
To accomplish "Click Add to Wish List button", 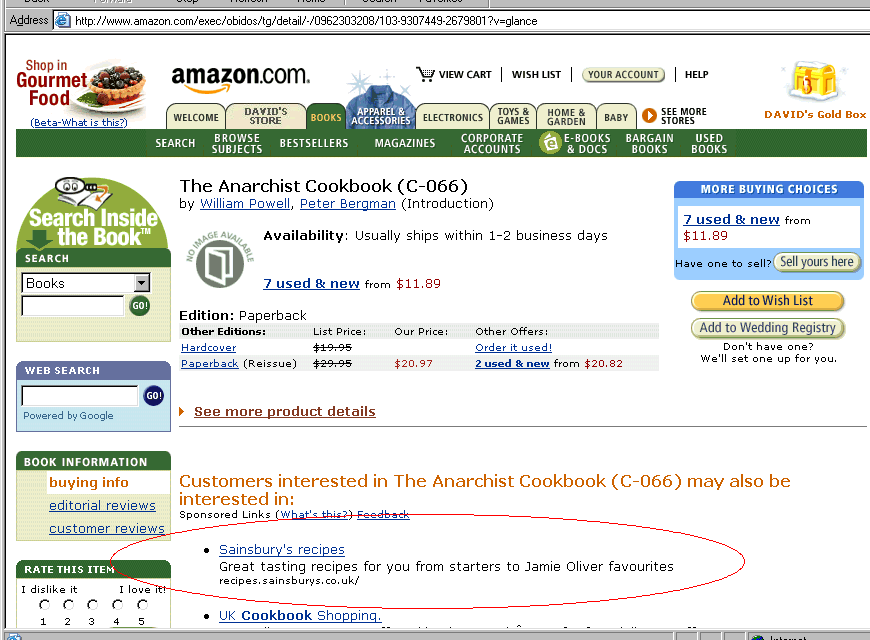I will pos(767,301).
